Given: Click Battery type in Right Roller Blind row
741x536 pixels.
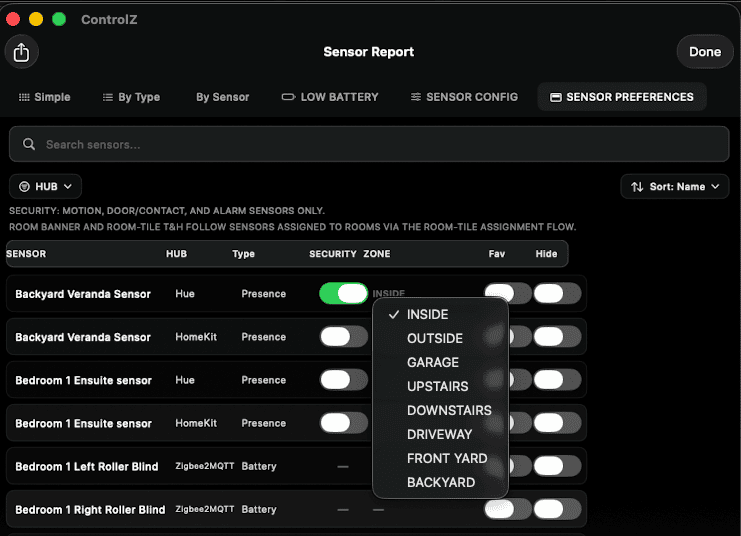Looking at the screenshot, I should pyautogui.click(x=259, y=510).
